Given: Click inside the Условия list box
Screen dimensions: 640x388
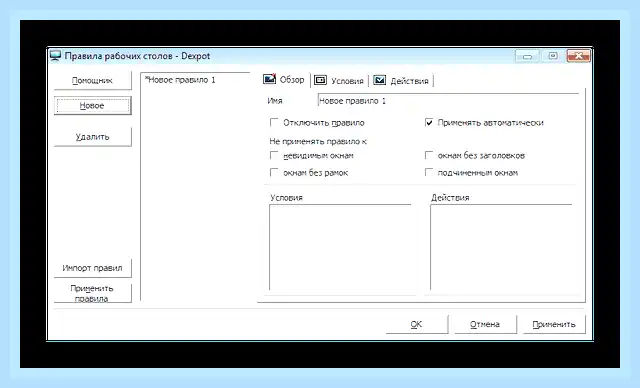Looking at the screenshot, I should pos(340,247).
